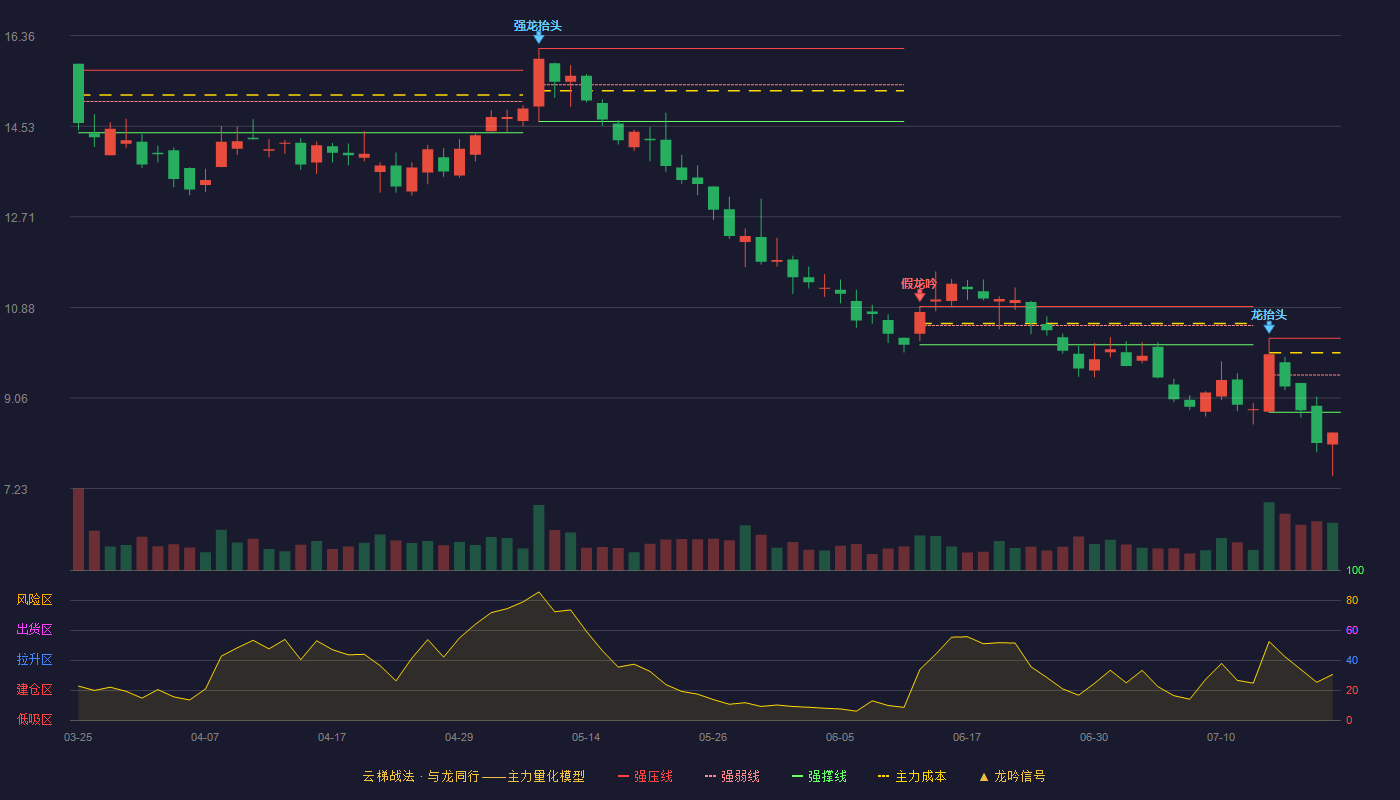
Task: Click the 06-17 date label
Action: (967, 737)
